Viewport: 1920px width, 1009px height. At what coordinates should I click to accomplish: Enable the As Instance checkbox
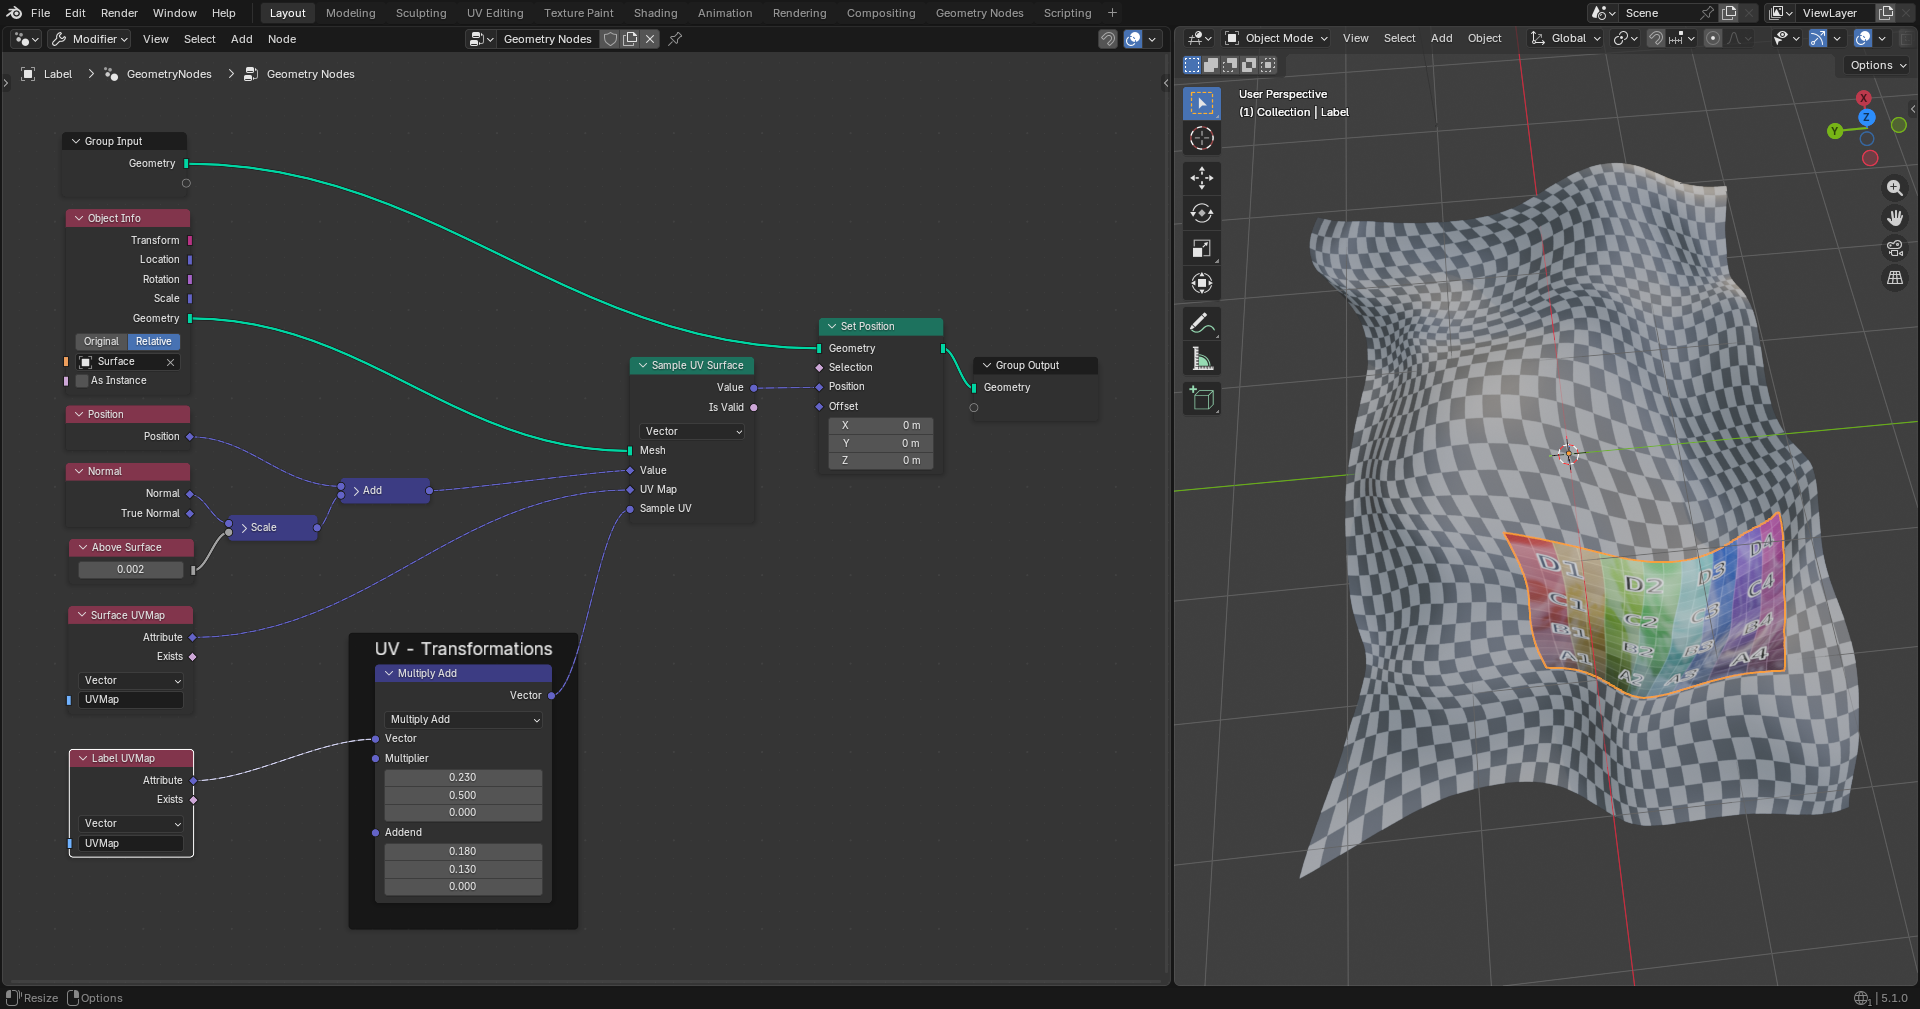(x=83, y=381)
